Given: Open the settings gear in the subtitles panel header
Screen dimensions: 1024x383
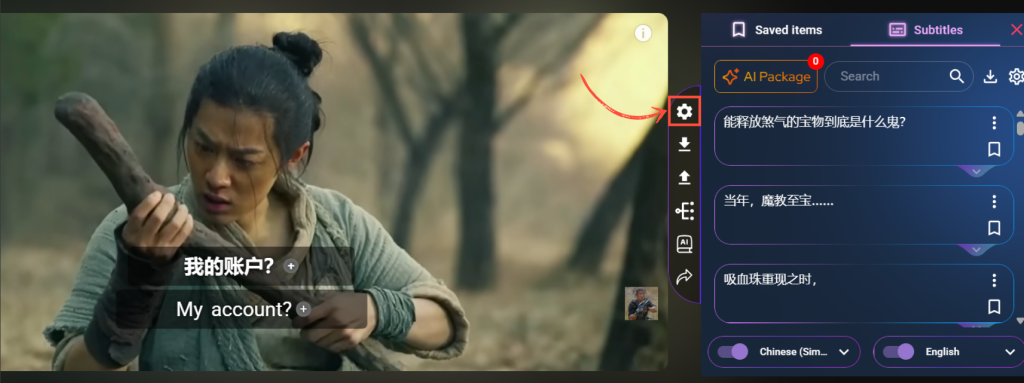Looking at the screenshot, I should [x=1016, y=76].
